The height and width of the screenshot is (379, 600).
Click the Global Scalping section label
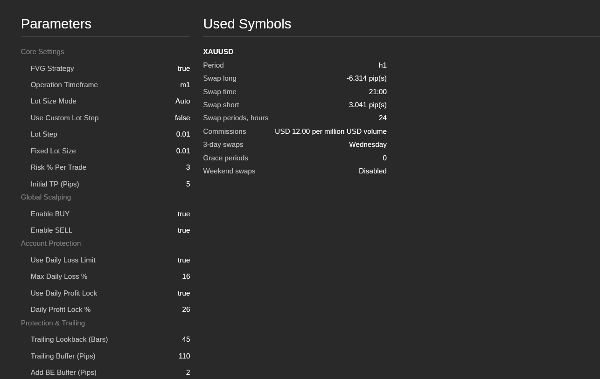46,197
